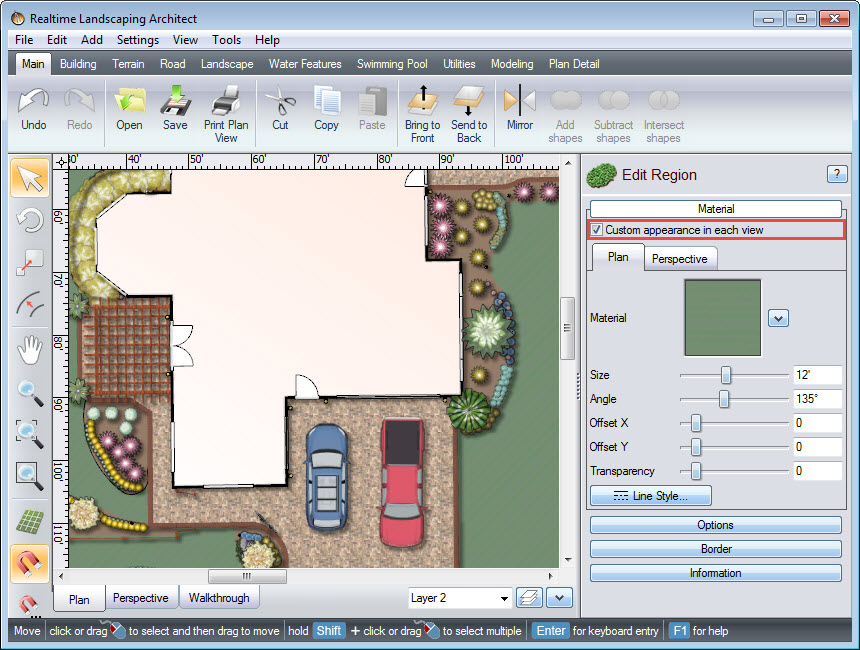This screenshot has height=650, width=860.
Task: Click Subtract shapes icon
Action: [x=613, y=101]
